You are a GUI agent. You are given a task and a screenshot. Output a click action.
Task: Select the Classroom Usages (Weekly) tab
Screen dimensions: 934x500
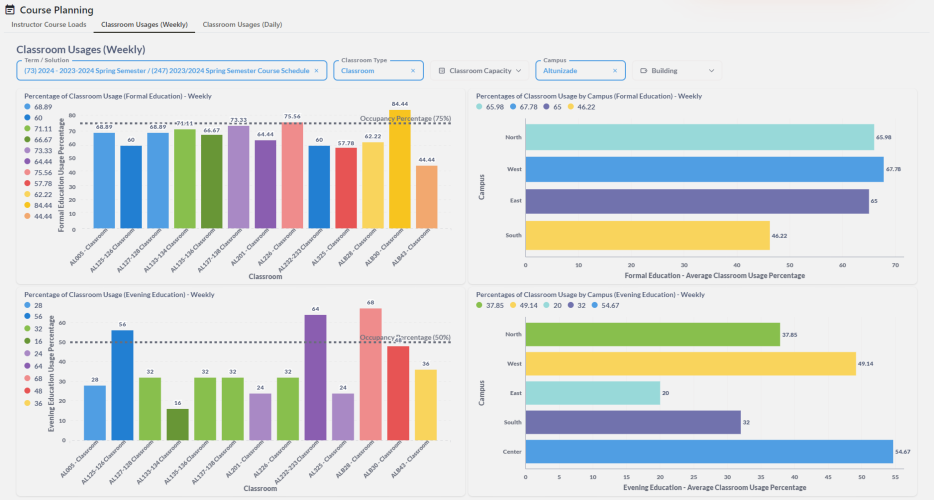point(144,24)
